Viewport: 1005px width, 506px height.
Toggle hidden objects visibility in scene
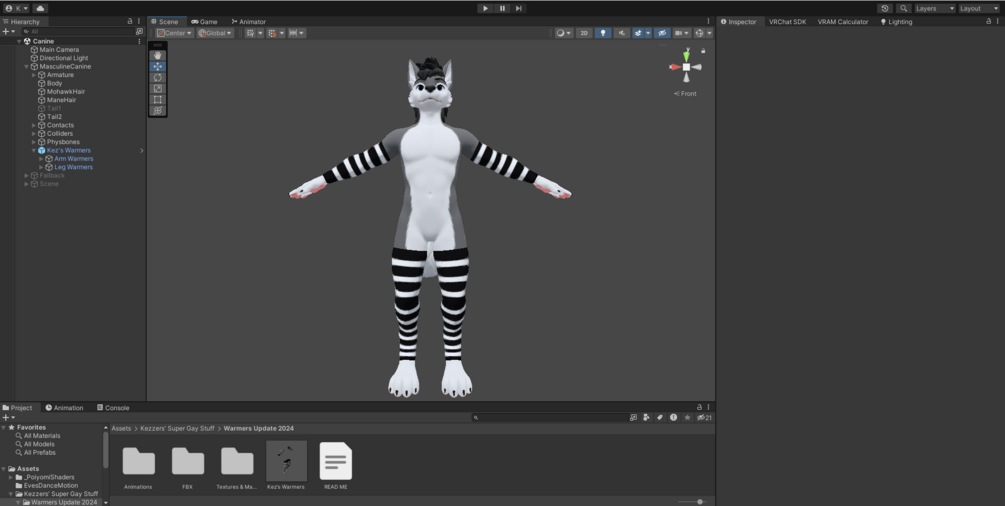(x=662, y=33)
